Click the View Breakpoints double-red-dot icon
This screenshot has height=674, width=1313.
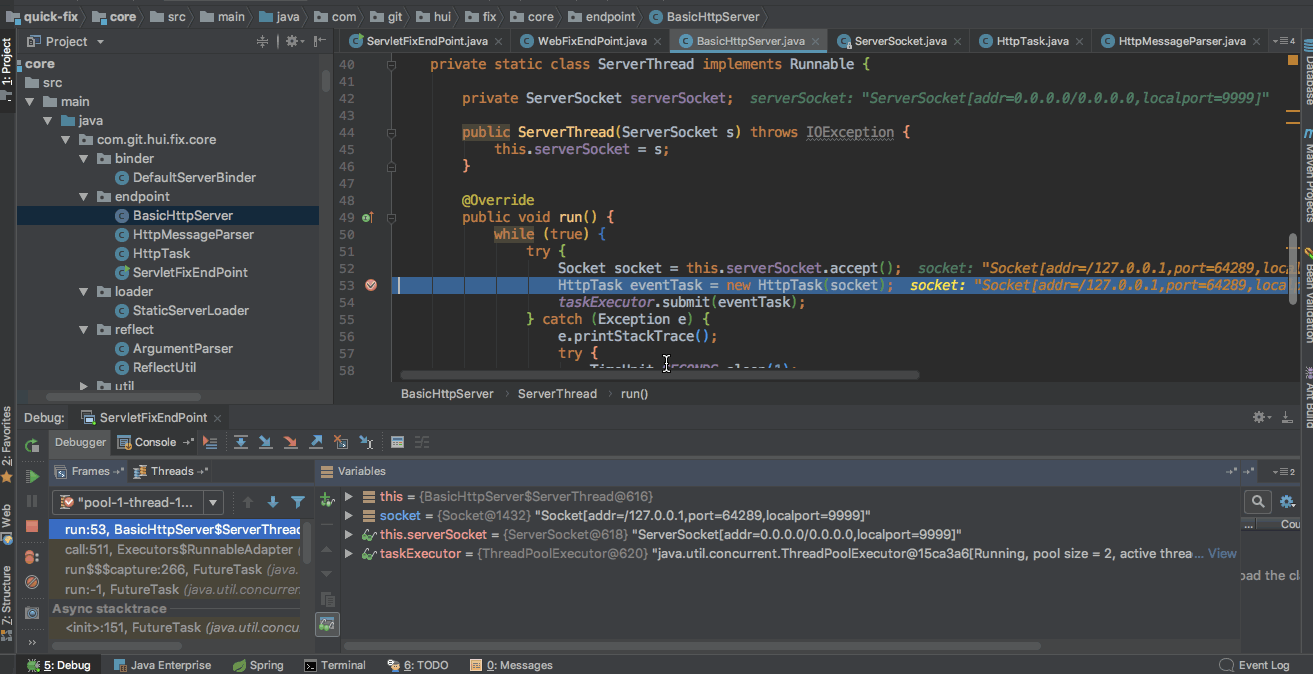click(x=32, y=556)
